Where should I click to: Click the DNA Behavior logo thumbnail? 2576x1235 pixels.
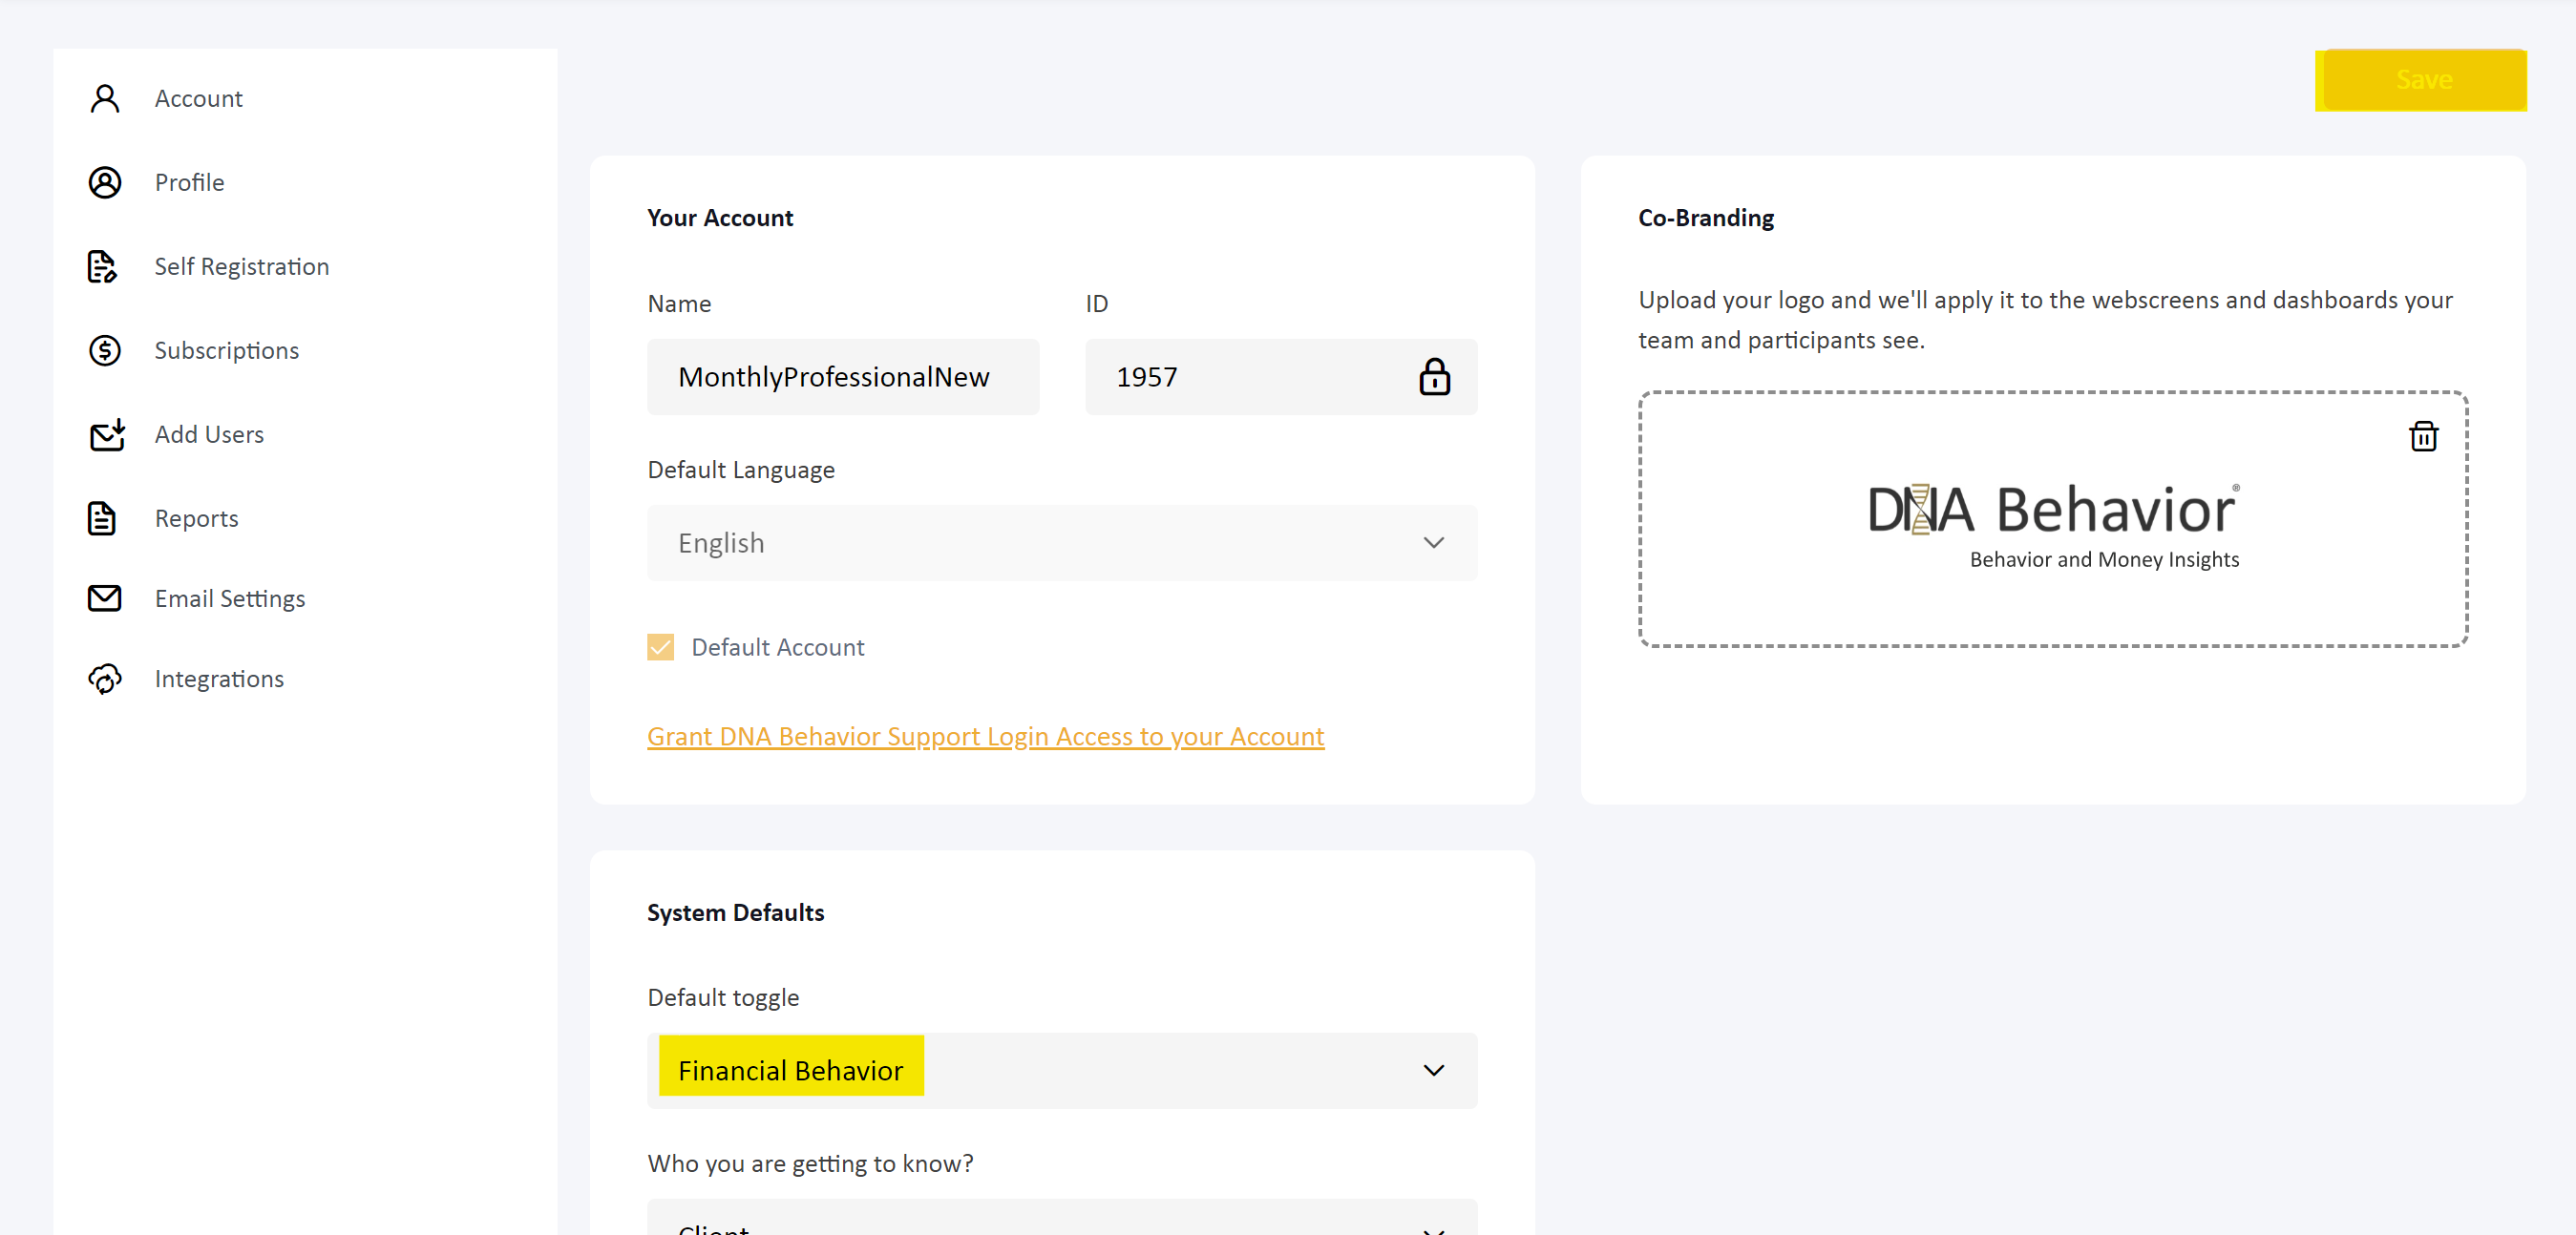tap(2053, 525)
